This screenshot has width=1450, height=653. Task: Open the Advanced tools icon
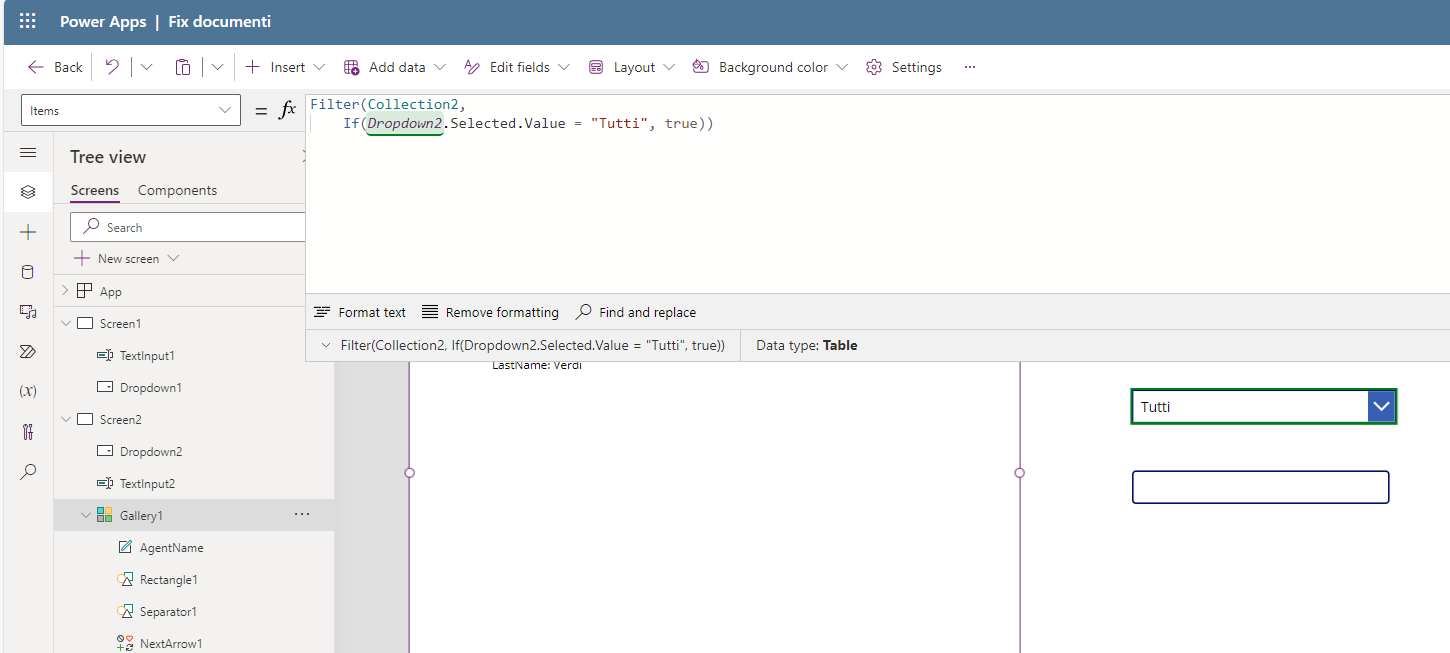click(x=28, y=431)
